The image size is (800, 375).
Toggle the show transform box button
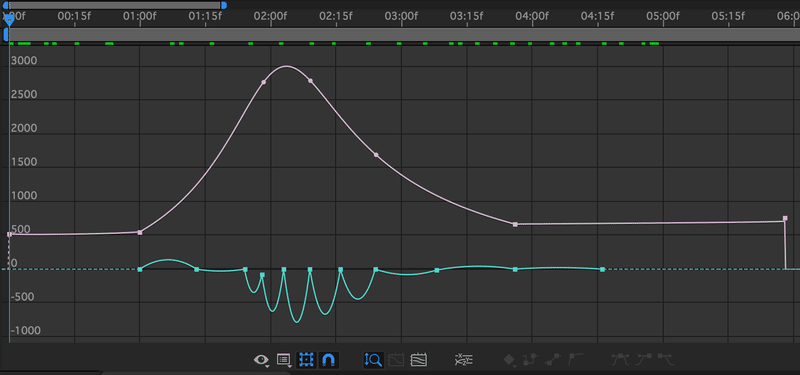tap(306, 360)
